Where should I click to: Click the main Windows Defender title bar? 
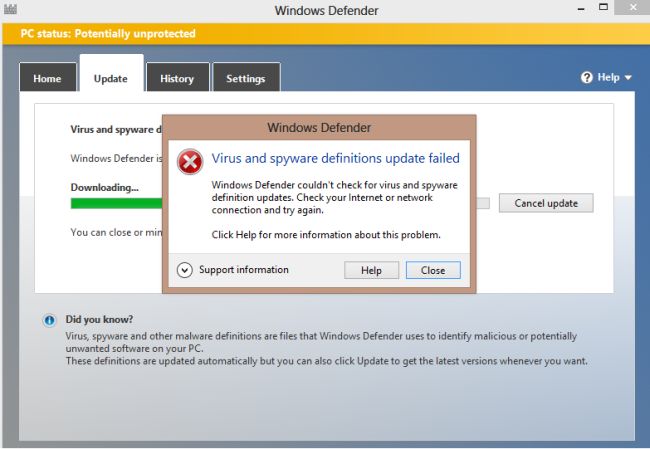click(x=325, y=11)
